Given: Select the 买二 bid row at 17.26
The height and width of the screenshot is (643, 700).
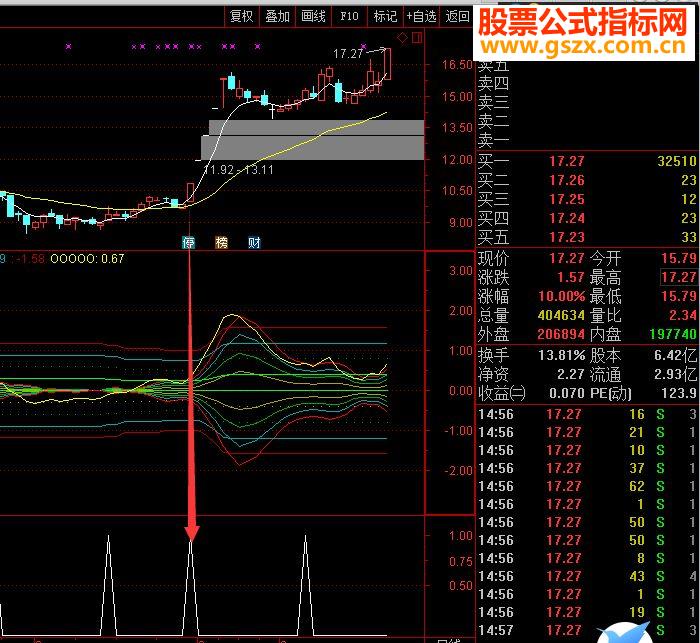Looking at the screenshot, I should (x=587, y=180).
